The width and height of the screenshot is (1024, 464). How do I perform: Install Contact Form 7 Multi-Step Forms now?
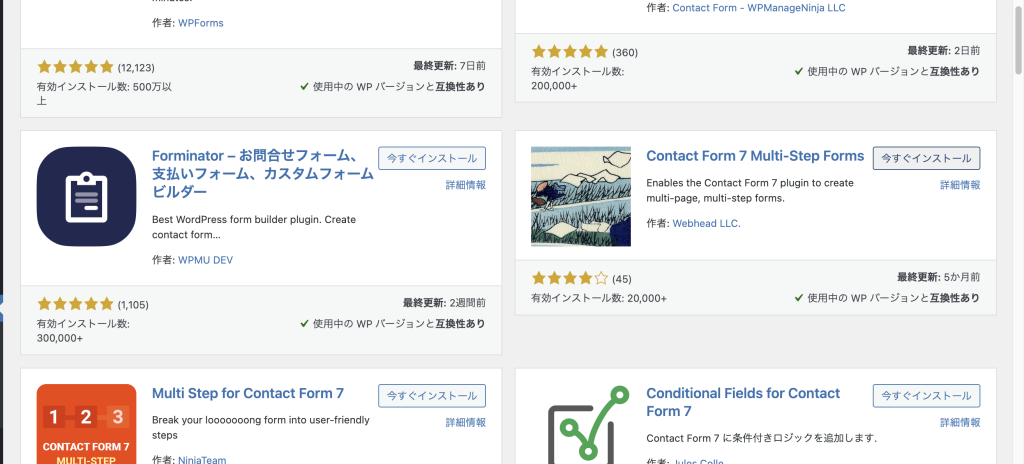(x=927, y=158)
